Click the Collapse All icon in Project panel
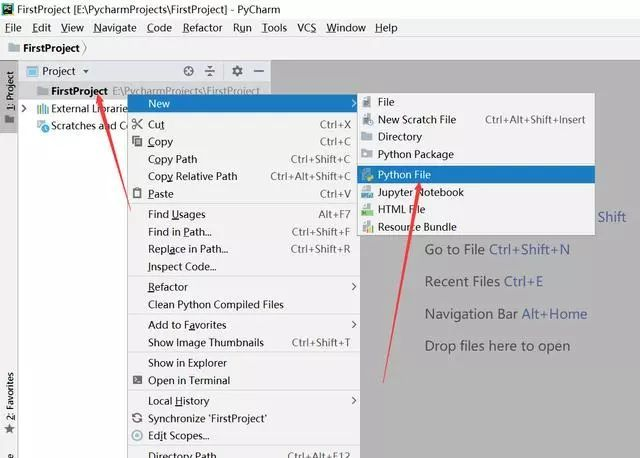Screen dimensions: 640x458 (210, 71)
